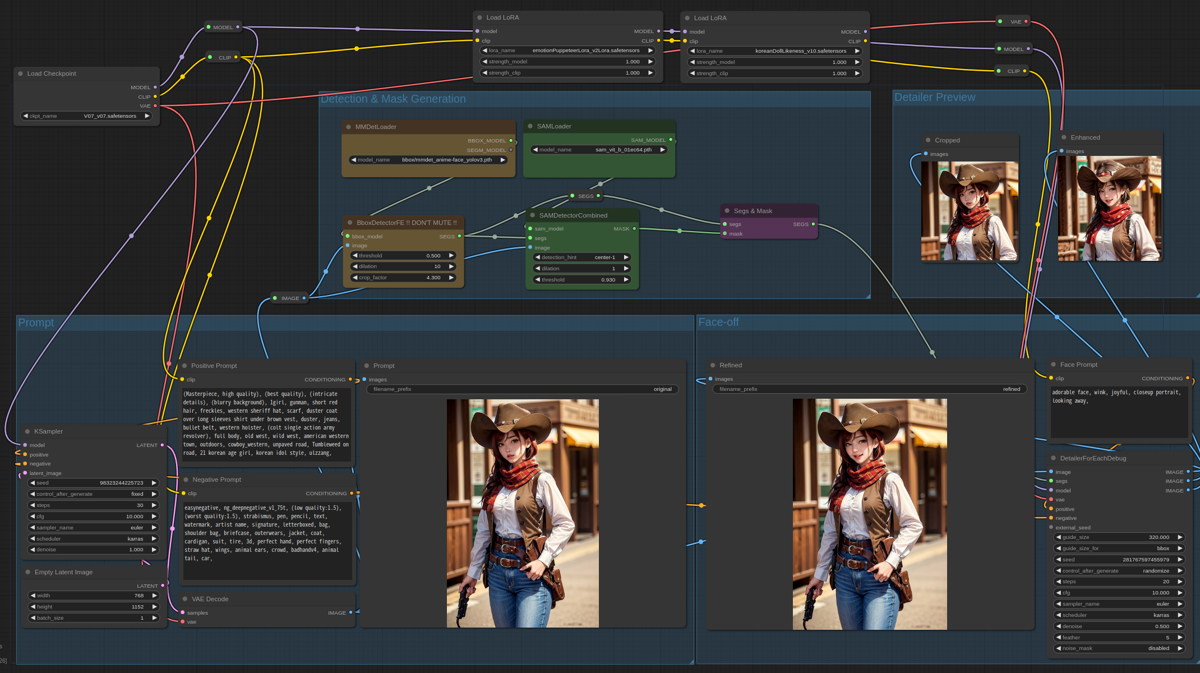Collapse the KSampler node via its title dot
Viewport: 1200px width, 673px height.
27,431
